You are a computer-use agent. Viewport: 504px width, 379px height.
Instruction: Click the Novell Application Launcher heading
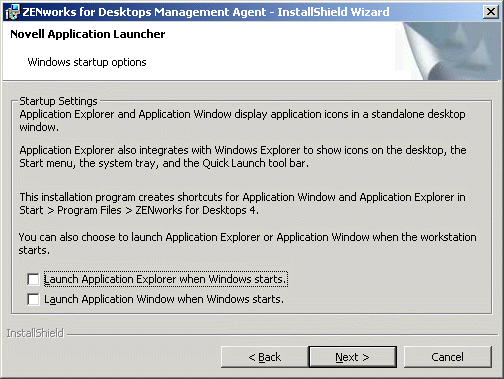tap(88, 34)
